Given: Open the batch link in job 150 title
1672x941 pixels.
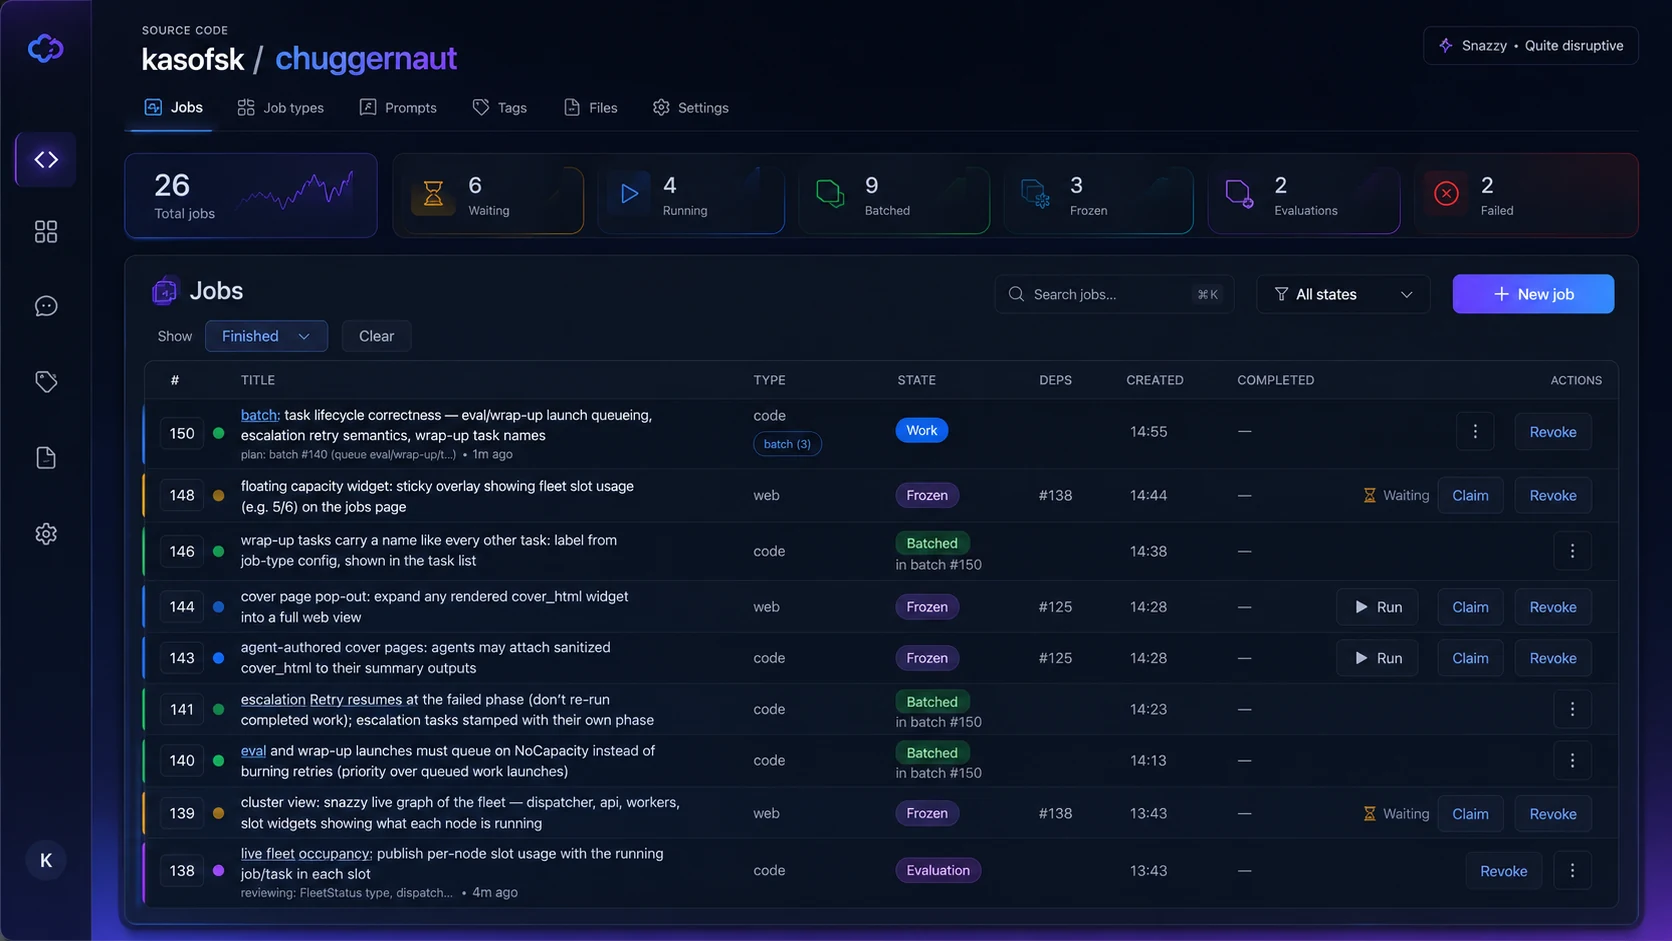Looking at the screenshot, I should [x=259, y=415].
